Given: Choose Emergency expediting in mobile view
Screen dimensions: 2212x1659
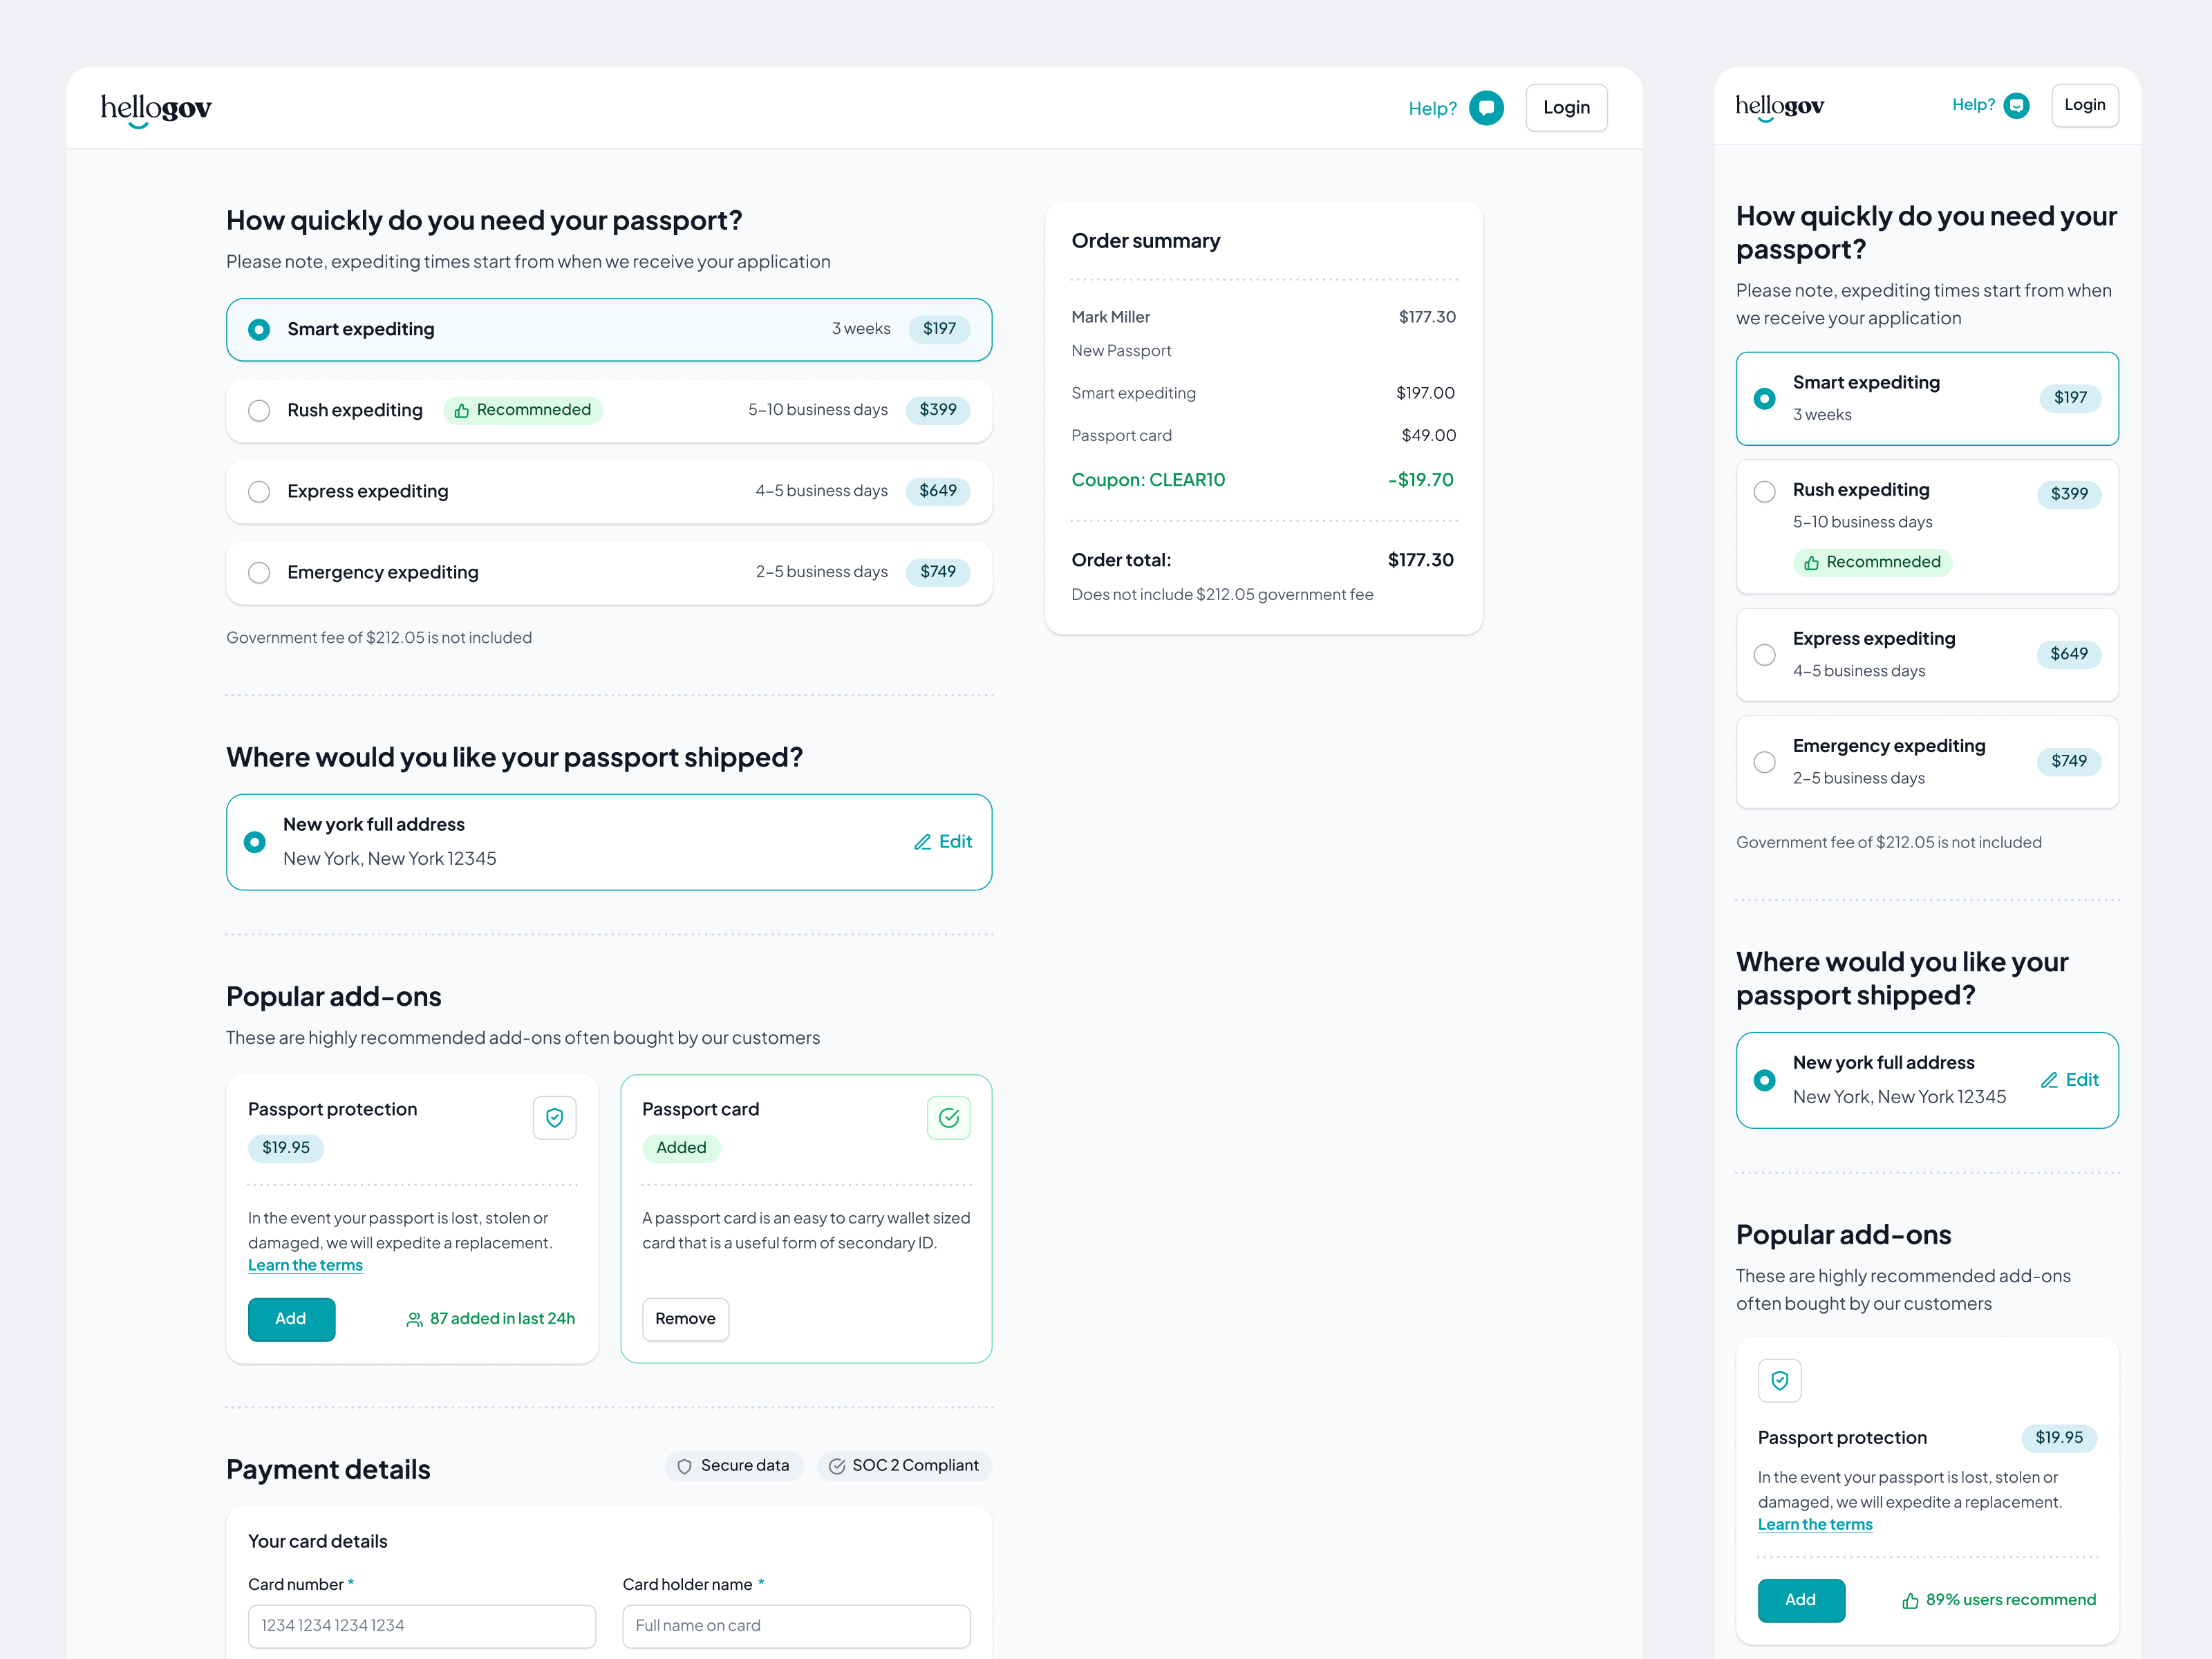Looking at the screenshot, I should pyautogui.click(x=1765, y=762).
